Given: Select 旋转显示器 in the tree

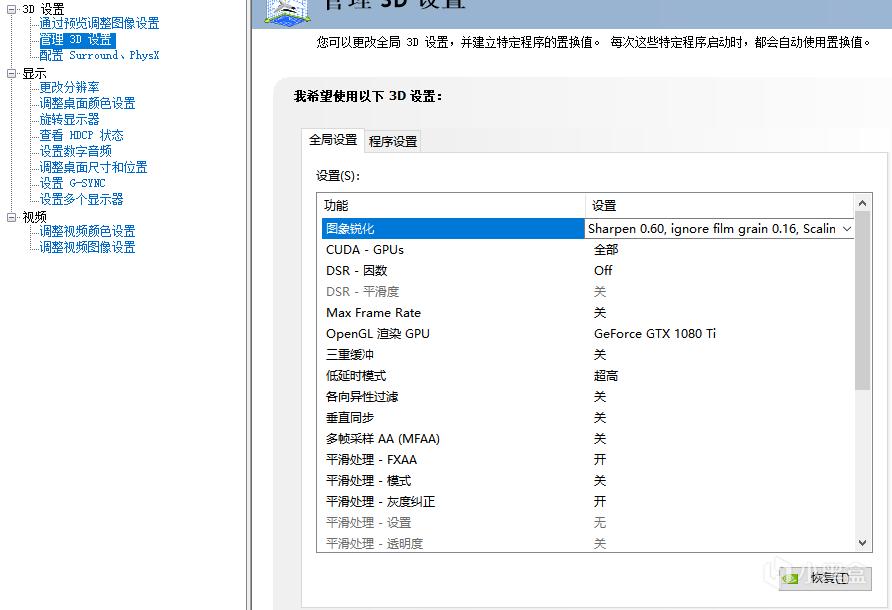Looking at the screenshot, I should (69, 119).
